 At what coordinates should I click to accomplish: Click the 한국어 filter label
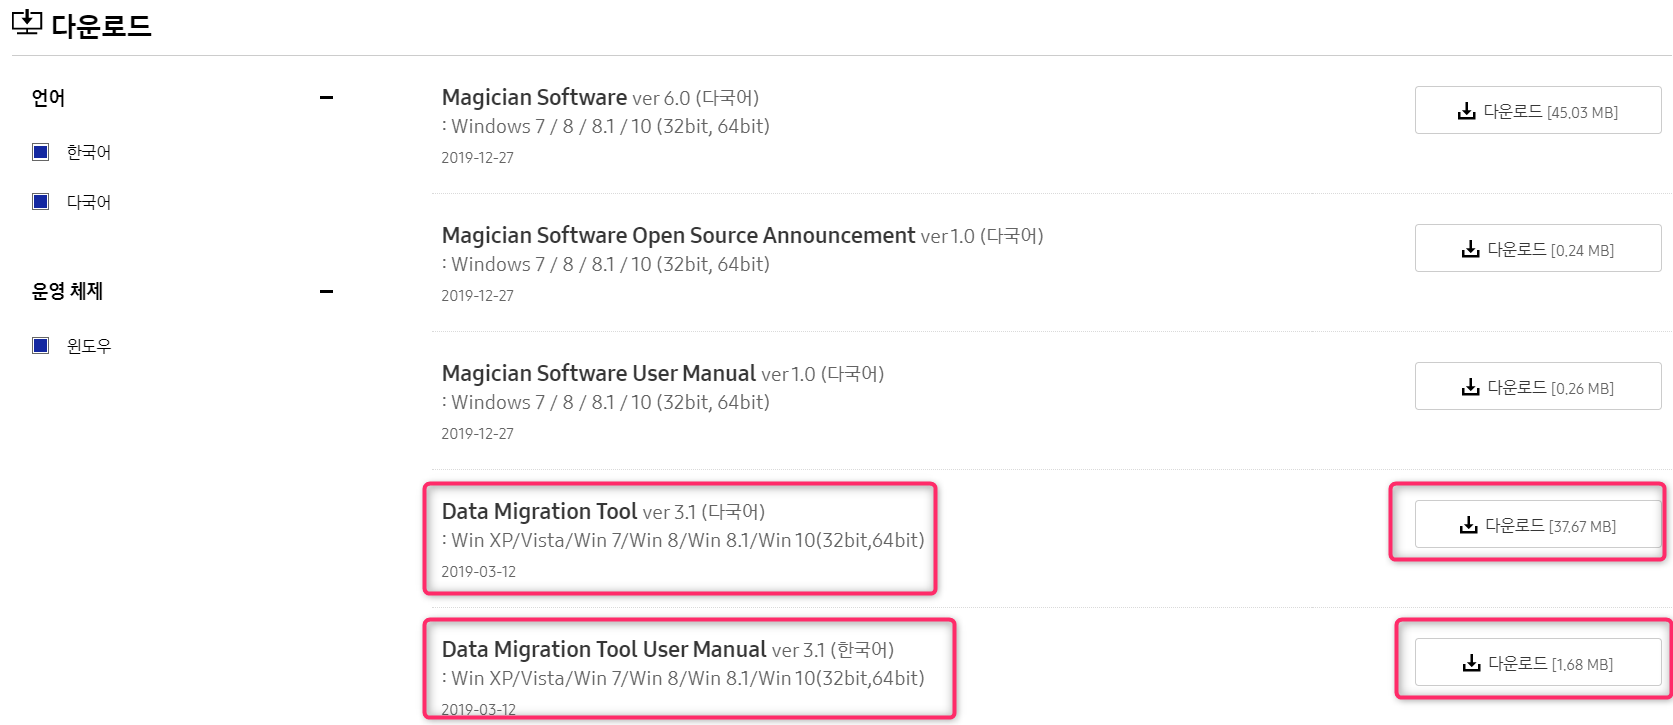[89, 152]
